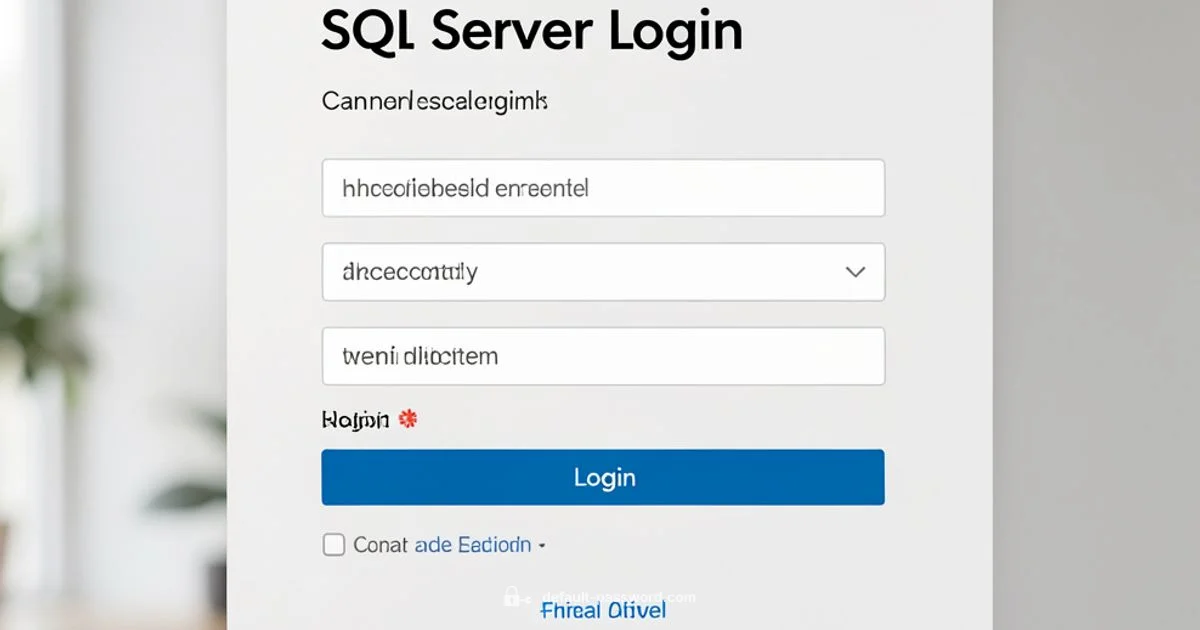The image size is (1200, 630).
Task: Click the small lock symbol above Fhreal Otivel
Action: pos(513,596)
